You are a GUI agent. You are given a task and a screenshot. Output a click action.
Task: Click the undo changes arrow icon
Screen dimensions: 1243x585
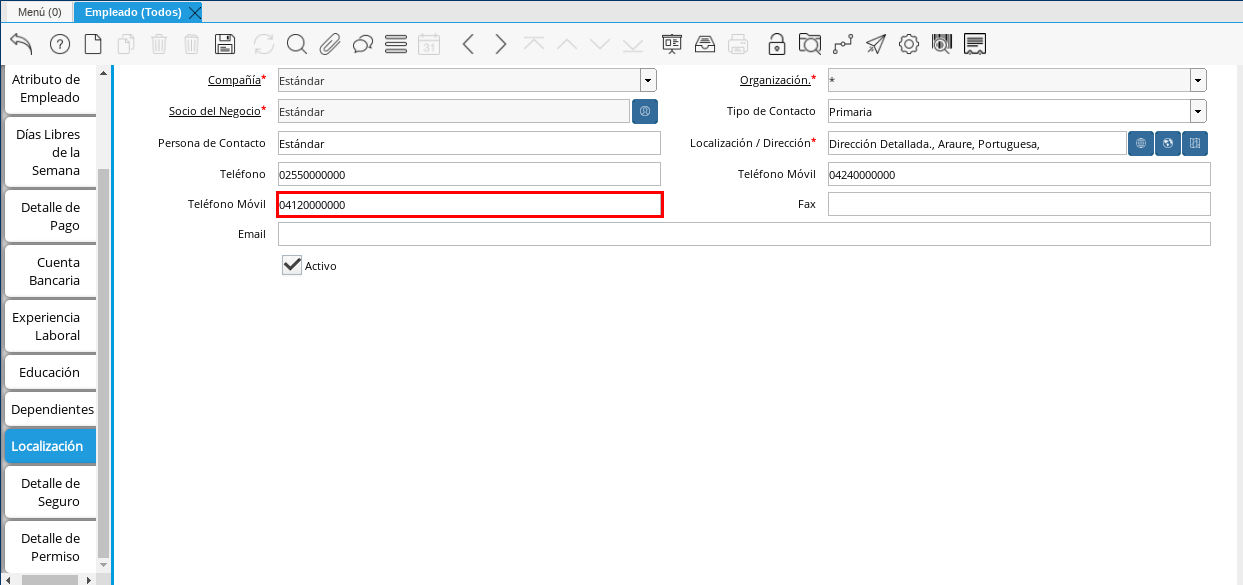21,44
